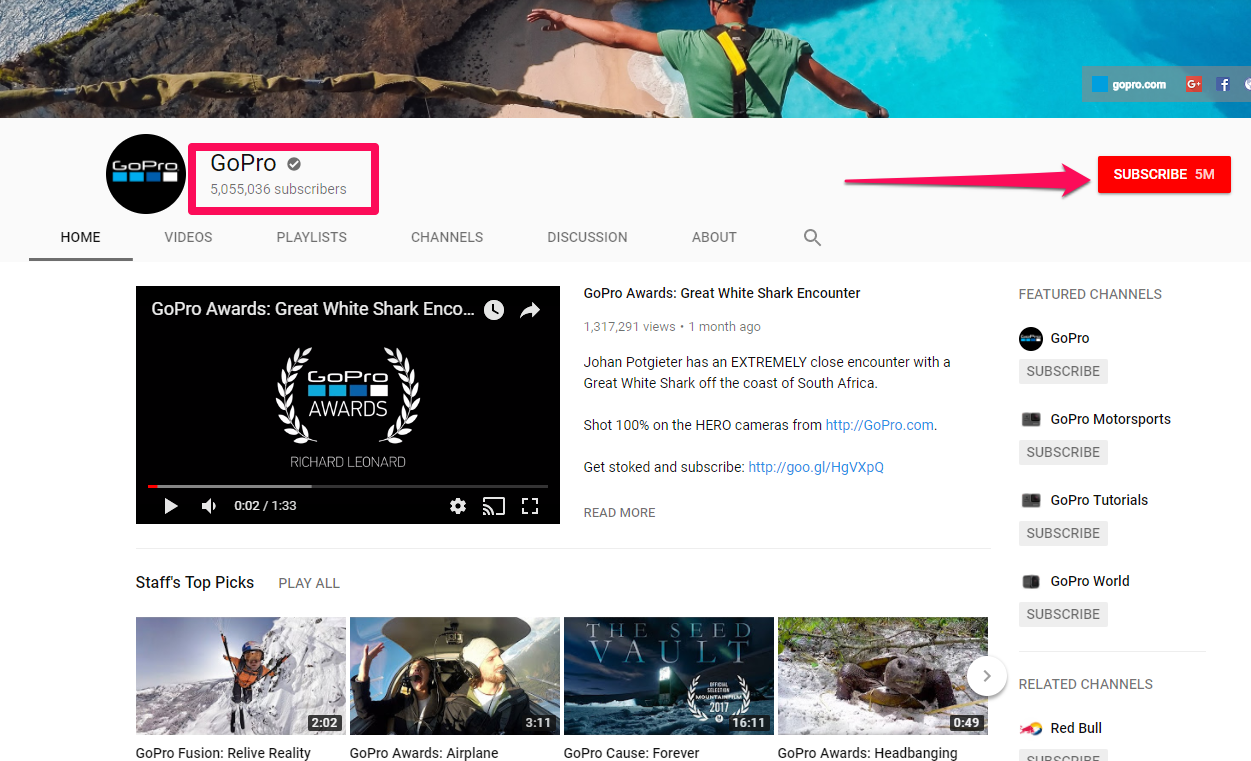Click the "0:02 / 1:33" time display
1251x761 pixels.
click(265, 506)
